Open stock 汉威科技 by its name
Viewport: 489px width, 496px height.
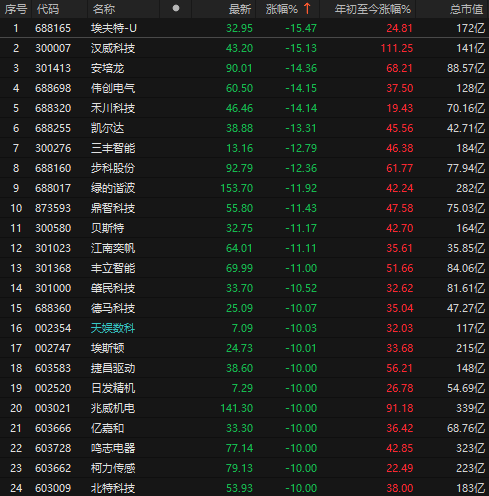pyautogui.click(x=113, y=48)
